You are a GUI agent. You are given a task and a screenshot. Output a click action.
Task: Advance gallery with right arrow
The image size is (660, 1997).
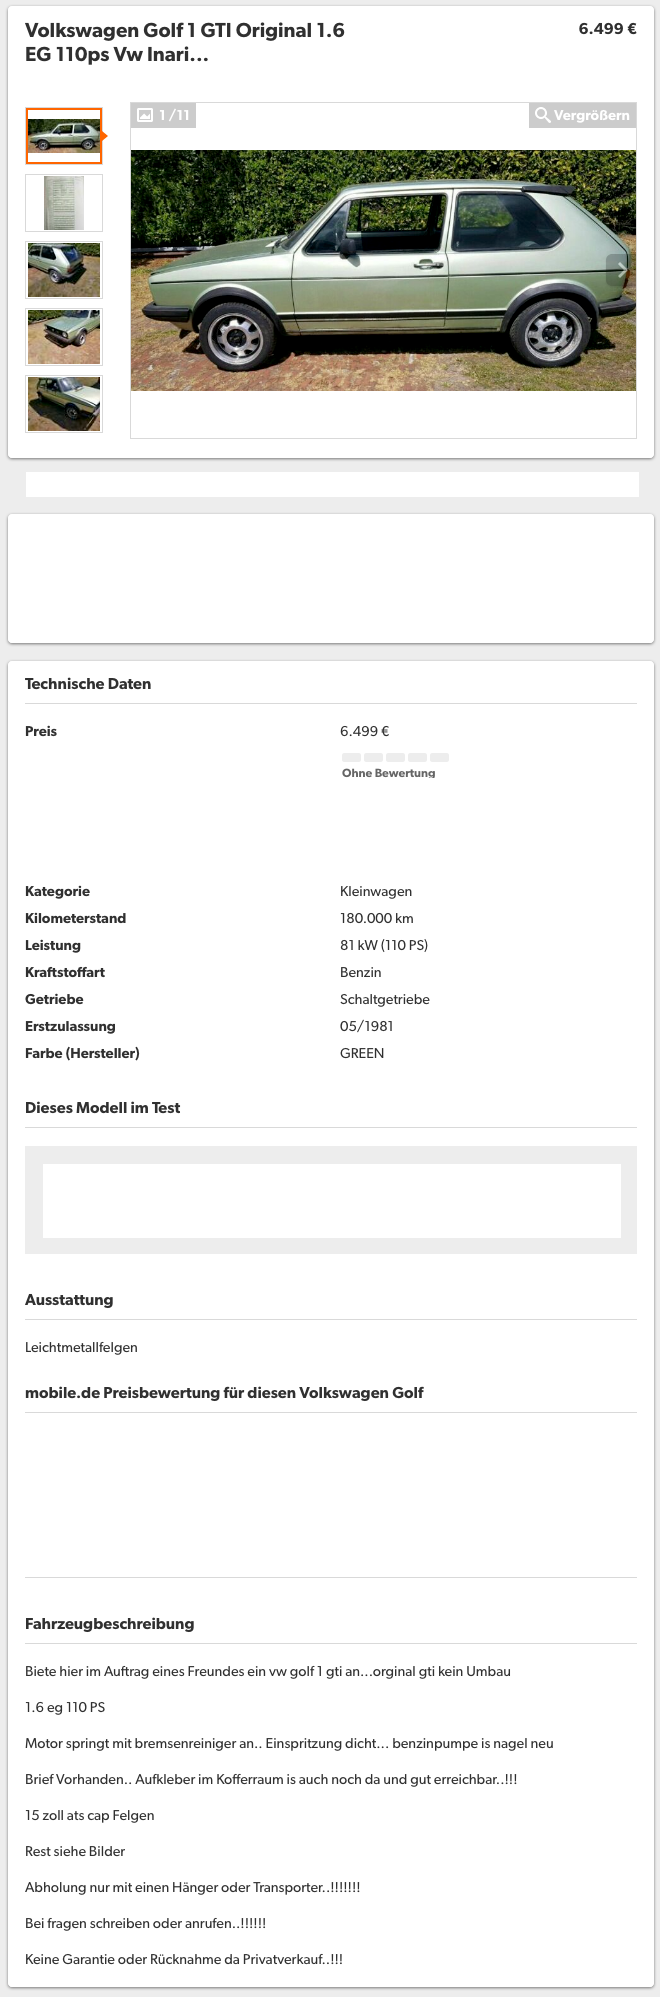(620, 270)
